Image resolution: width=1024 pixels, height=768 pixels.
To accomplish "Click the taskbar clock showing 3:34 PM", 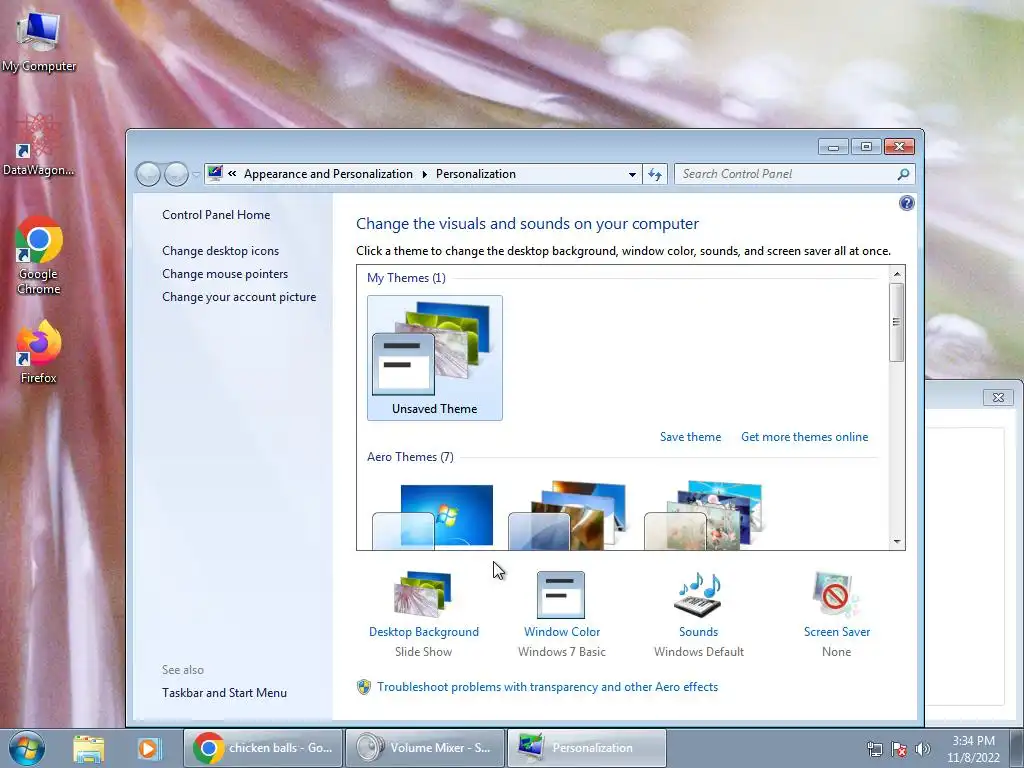I will pos(973,749).
